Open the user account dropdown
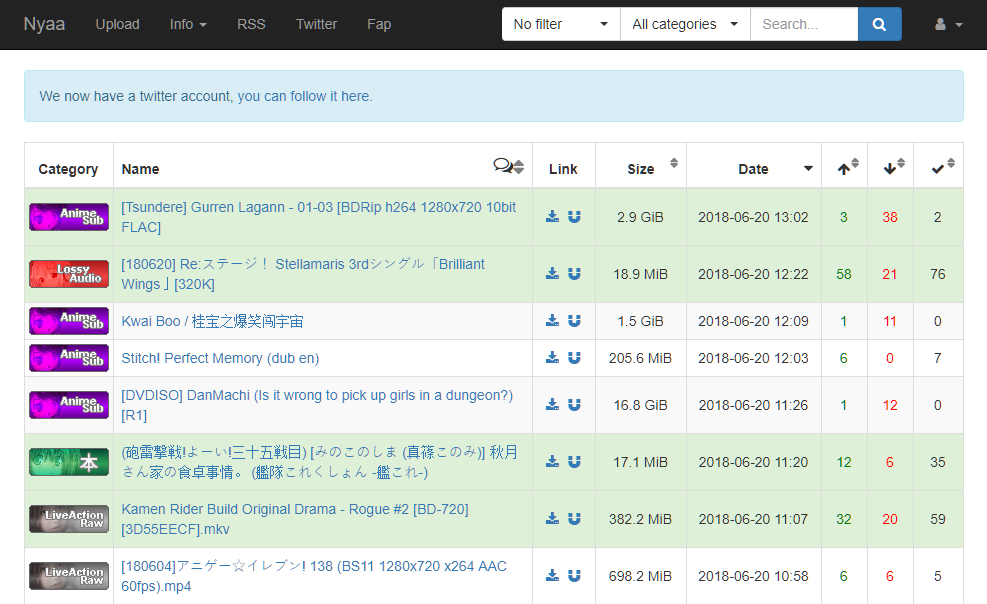This screenshot has width=987, height=604. [948, 24]
